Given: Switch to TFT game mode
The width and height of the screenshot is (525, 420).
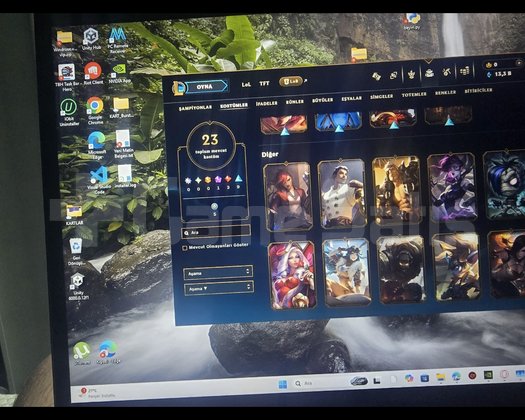Looking at the screenshot, I should point(264,83).
